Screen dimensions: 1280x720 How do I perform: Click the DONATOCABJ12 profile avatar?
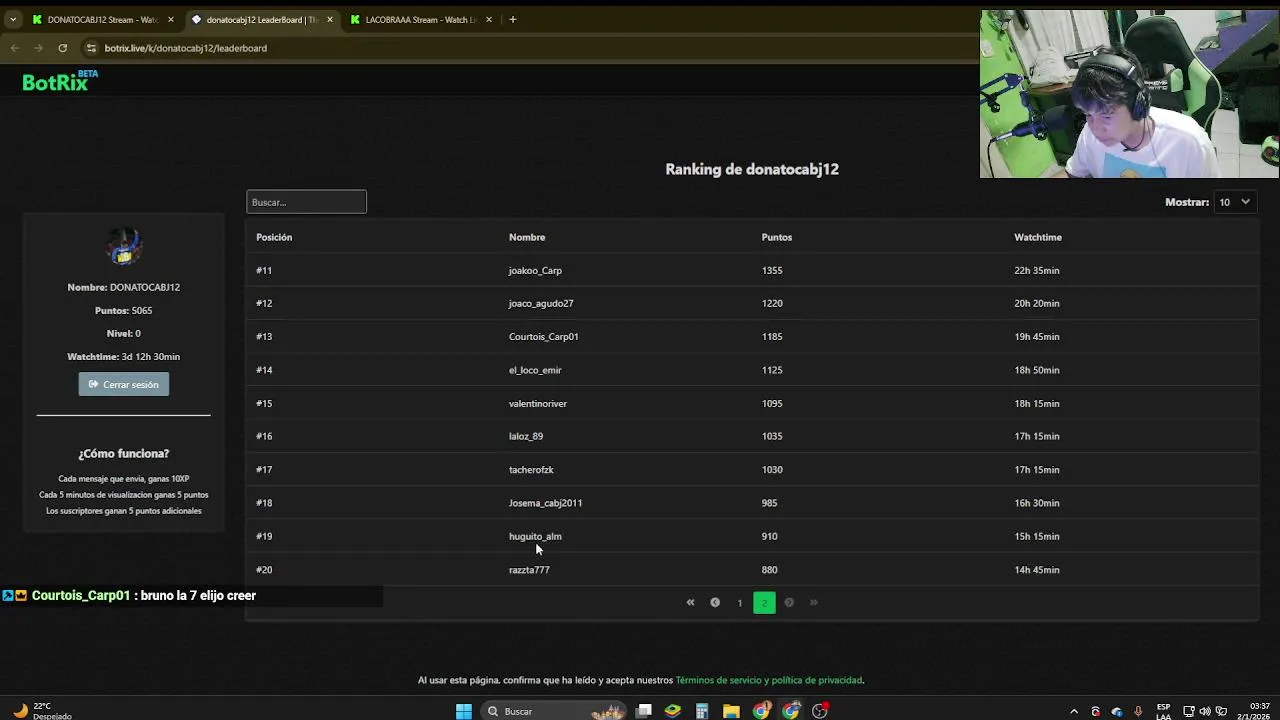124,246
